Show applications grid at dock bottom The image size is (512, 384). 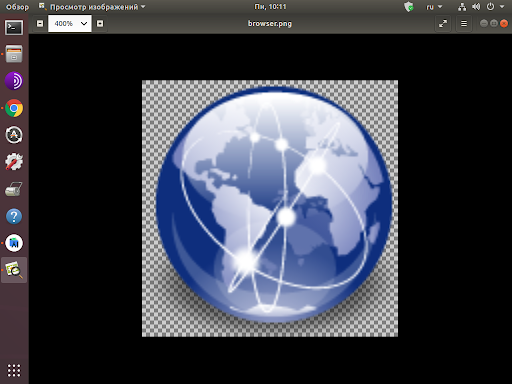click(14, 370)
